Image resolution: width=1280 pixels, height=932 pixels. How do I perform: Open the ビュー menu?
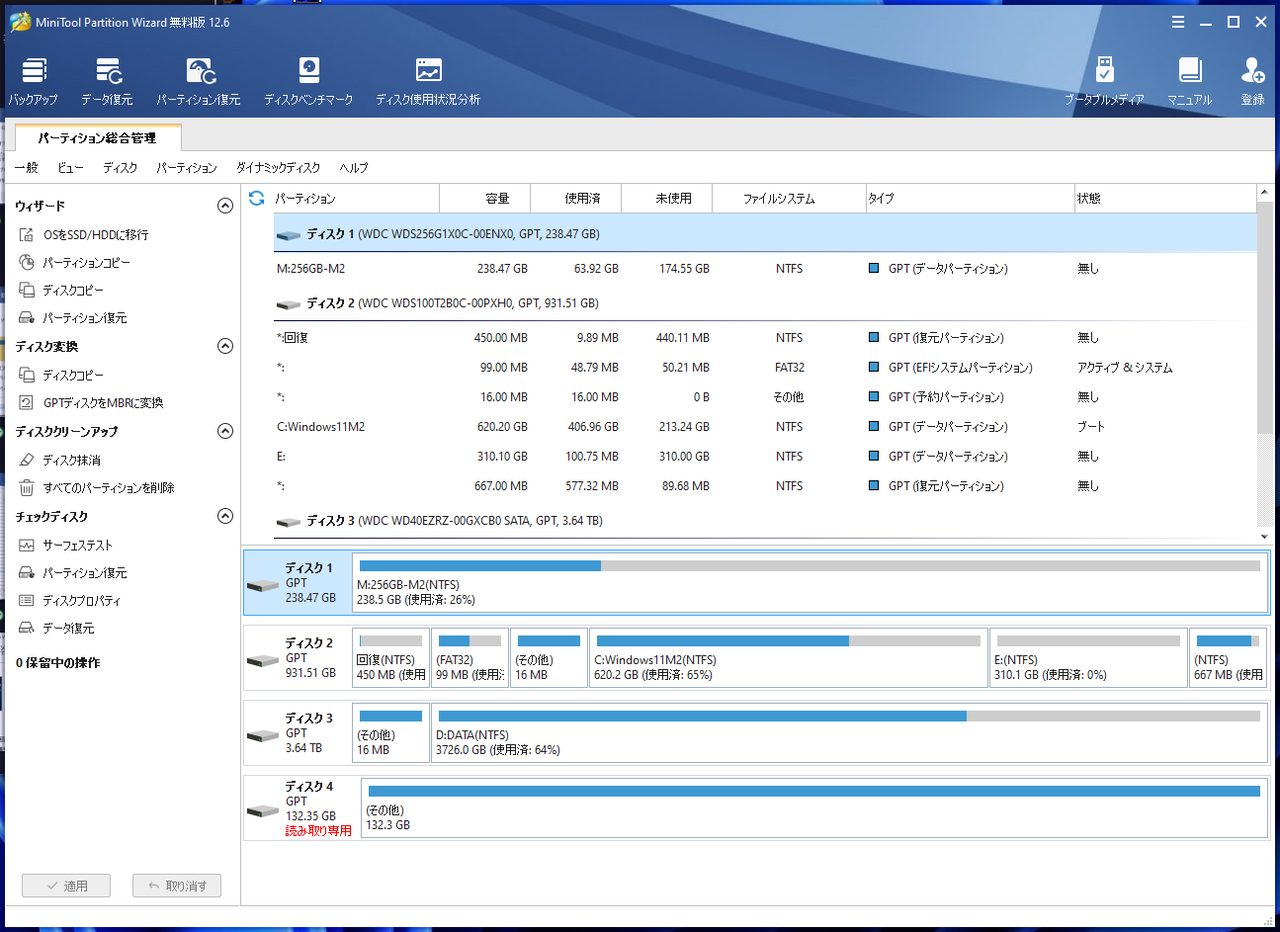click(x=70, y=168)
